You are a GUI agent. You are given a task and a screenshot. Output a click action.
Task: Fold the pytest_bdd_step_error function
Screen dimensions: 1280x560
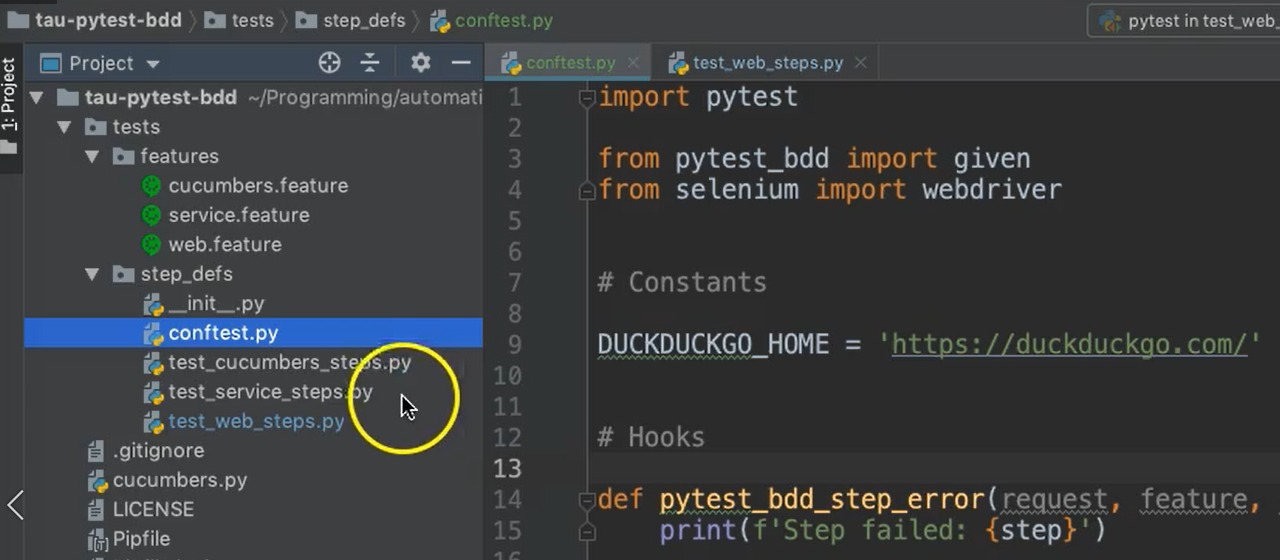tap(587, 500)
